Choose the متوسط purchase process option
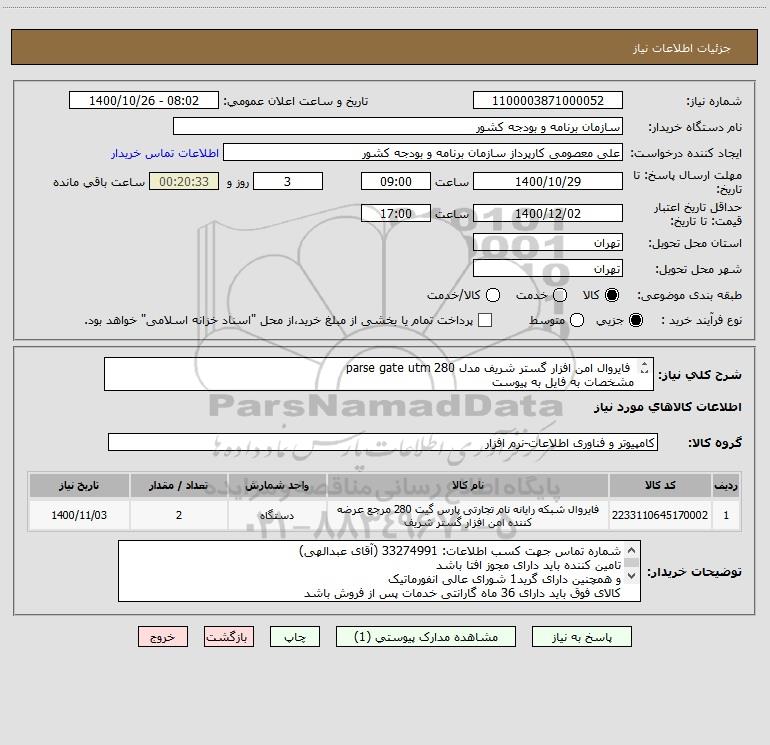Image resolution: width=770 pixels, height=745 pixels. (x=577, y=320)
